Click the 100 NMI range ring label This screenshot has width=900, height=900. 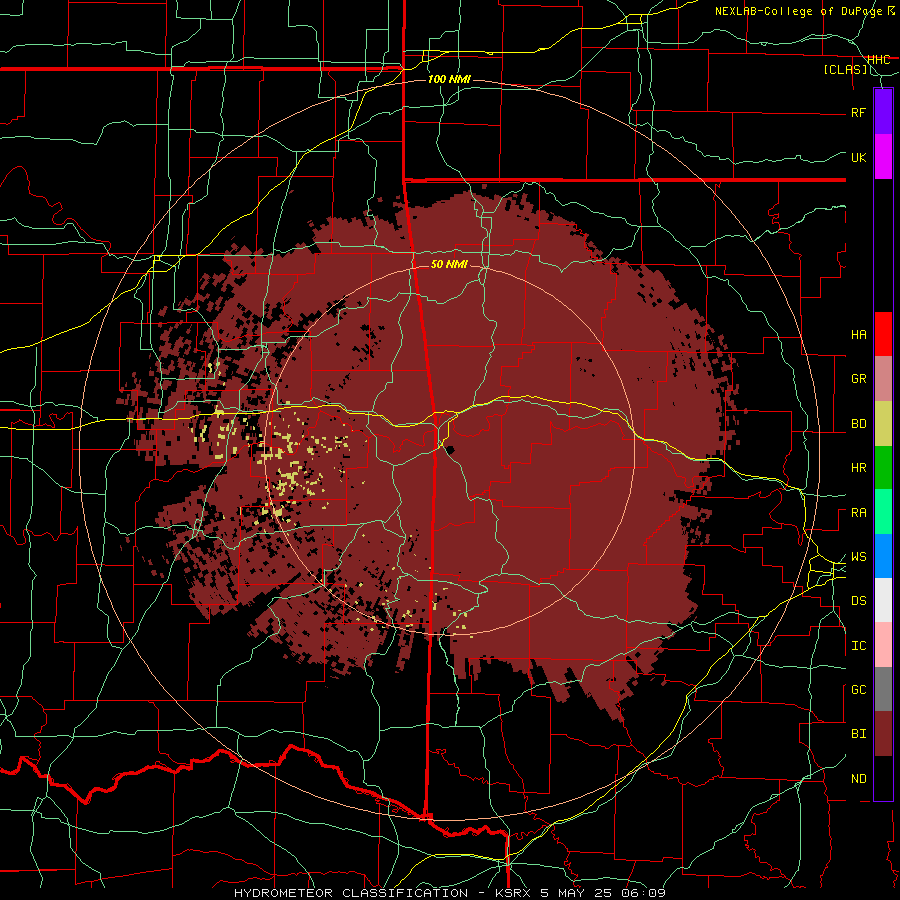449,79
